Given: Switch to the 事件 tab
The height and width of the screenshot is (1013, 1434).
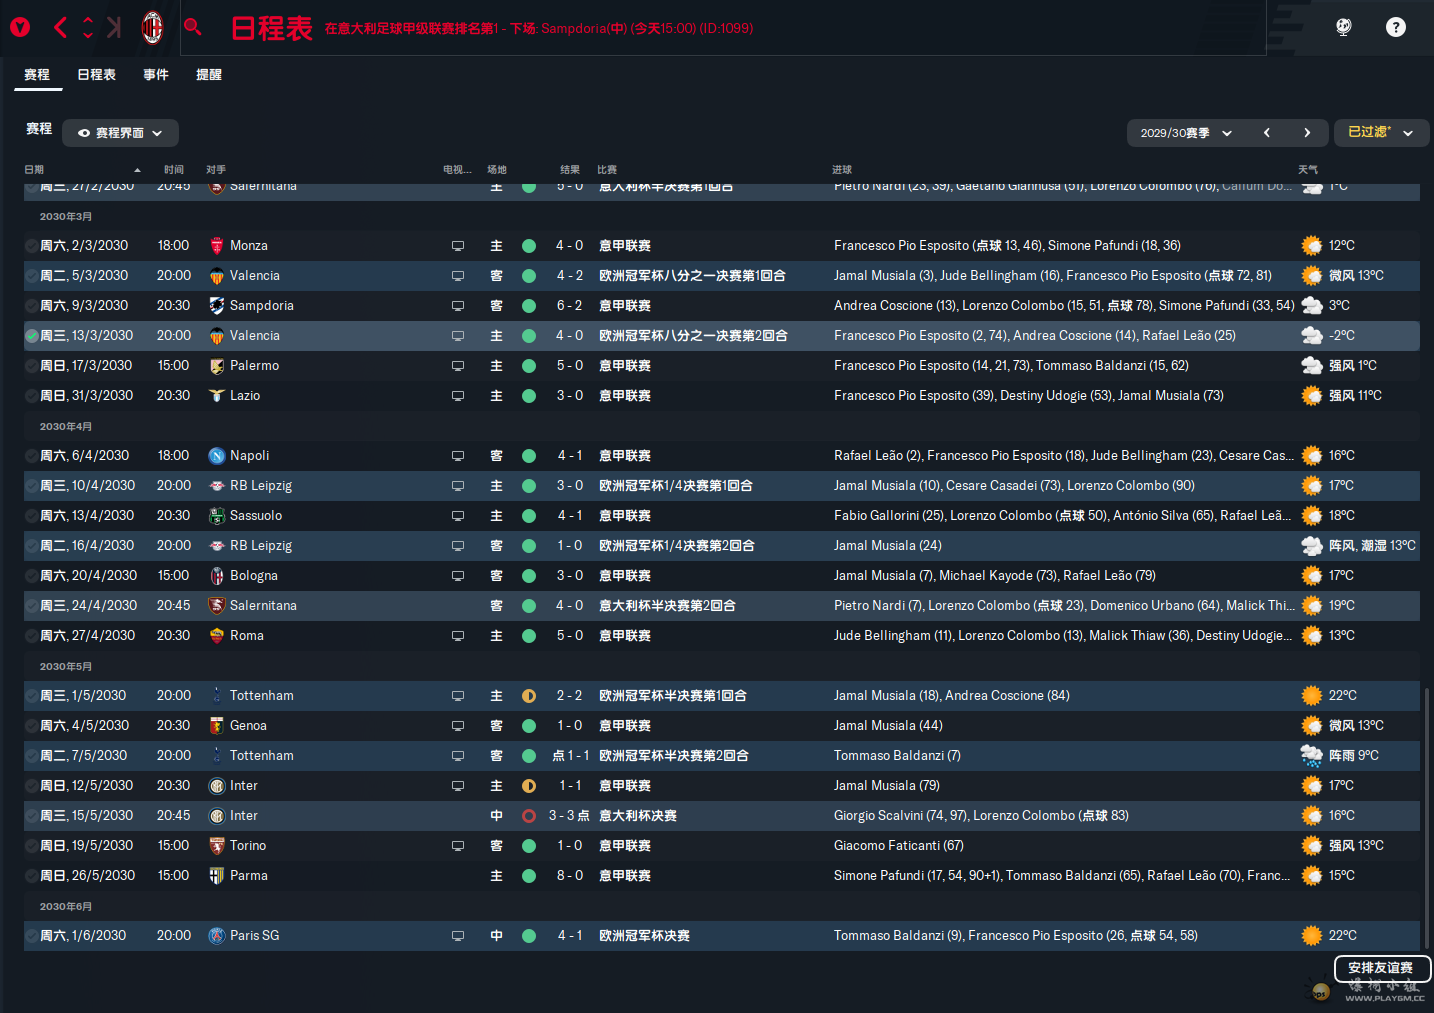Looking at the screenshot, I should tap(156, 75).
